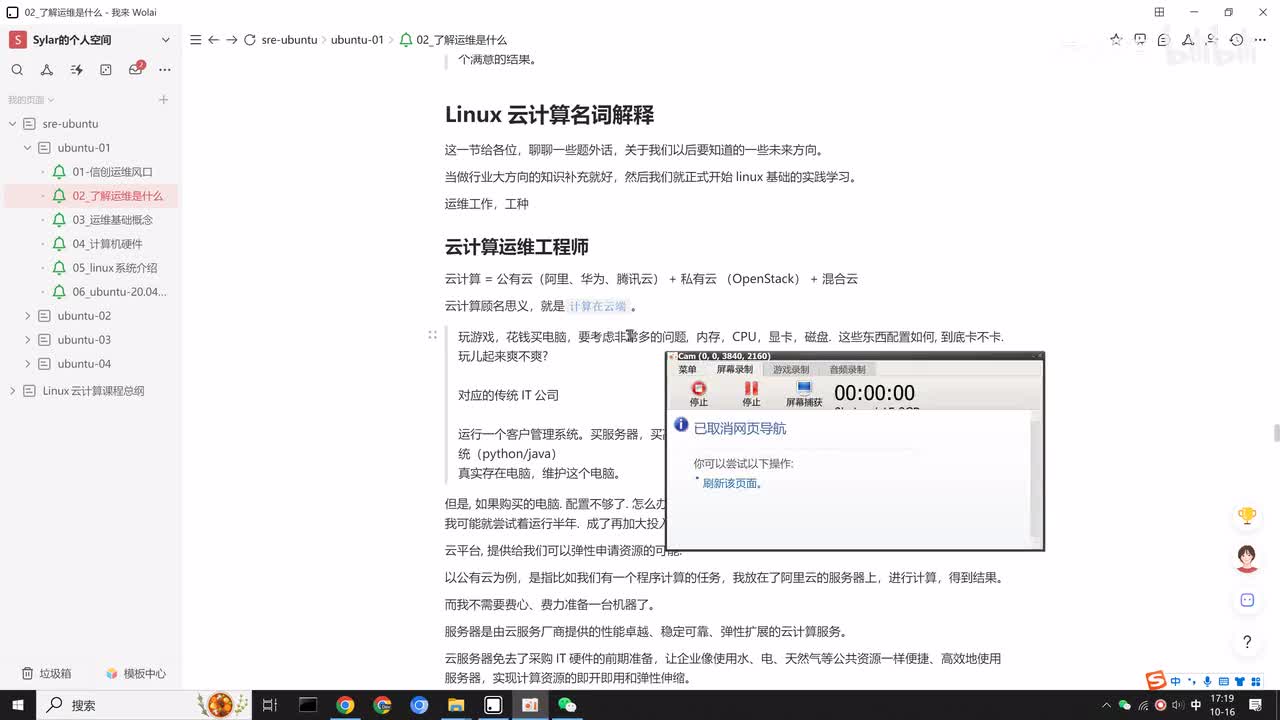Viewport: 1280px width, 720px height.
Task: Show hidden tray icons chevron
Action: [1108, 705]
